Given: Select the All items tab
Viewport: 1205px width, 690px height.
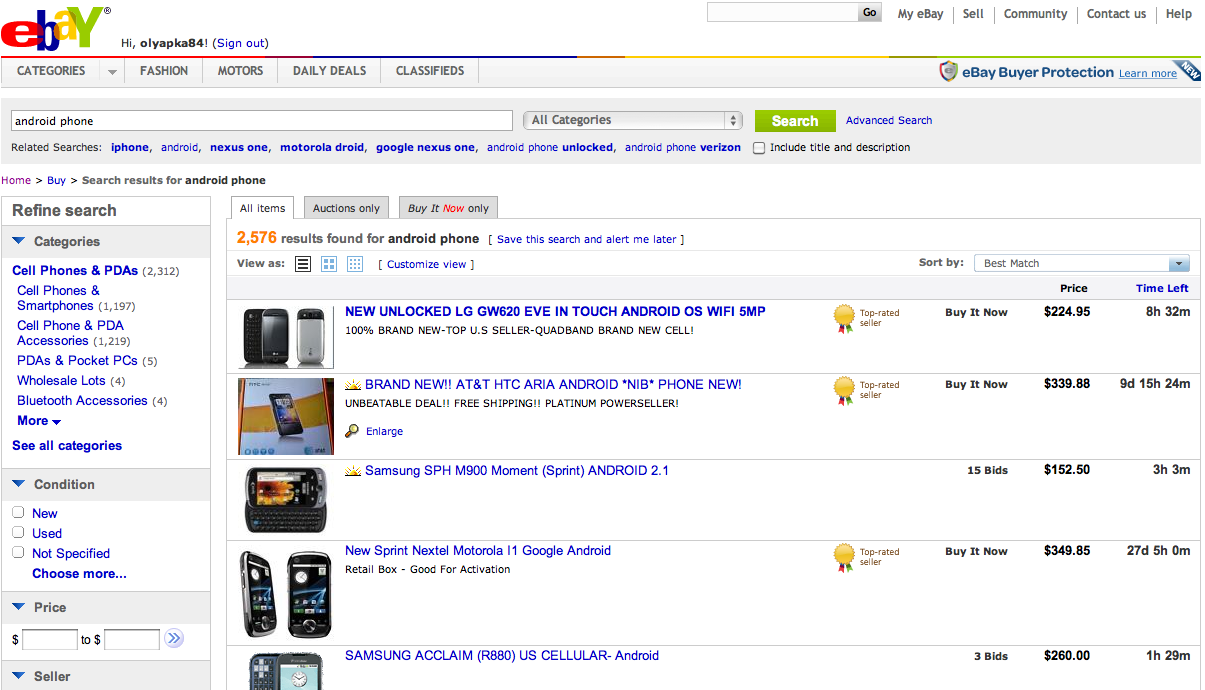Looking at the screenshot, I should [263, 208].
